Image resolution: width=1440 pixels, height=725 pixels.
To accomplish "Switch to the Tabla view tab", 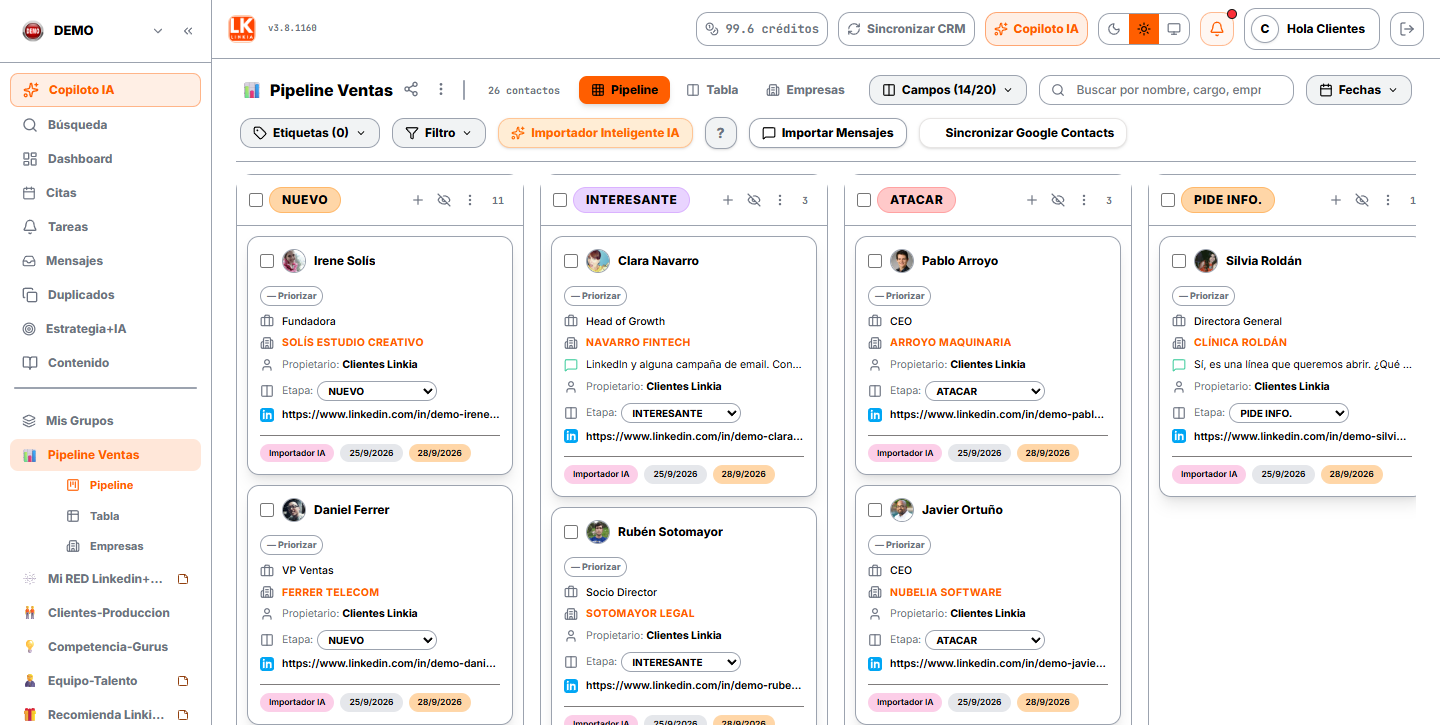I will 713,90.
